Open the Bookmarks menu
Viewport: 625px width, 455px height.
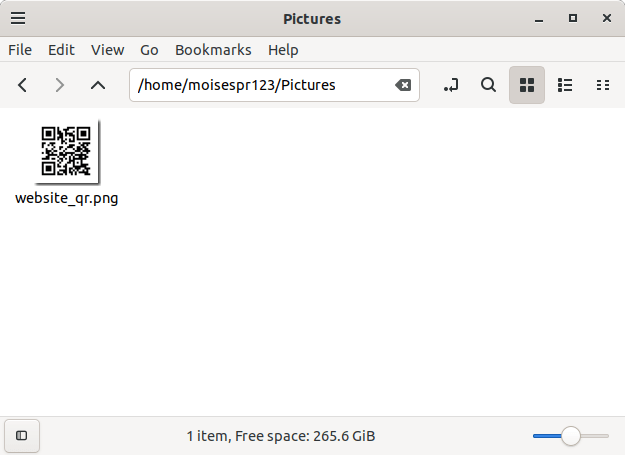[x=213, y=50]
